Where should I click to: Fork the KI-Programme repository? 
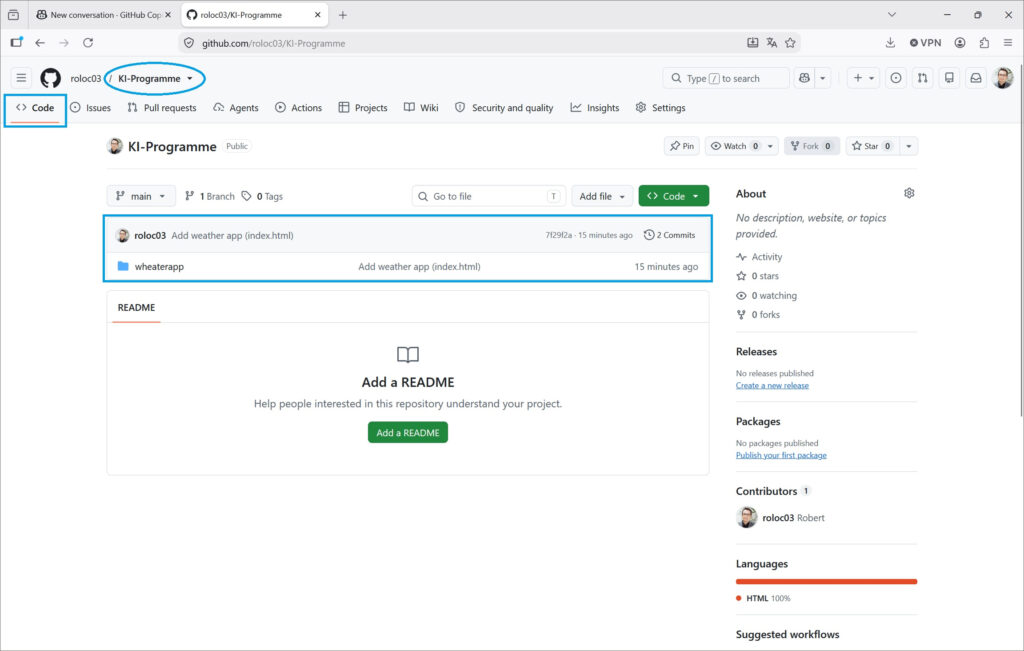pyautogui.click(x=811, y=146)
